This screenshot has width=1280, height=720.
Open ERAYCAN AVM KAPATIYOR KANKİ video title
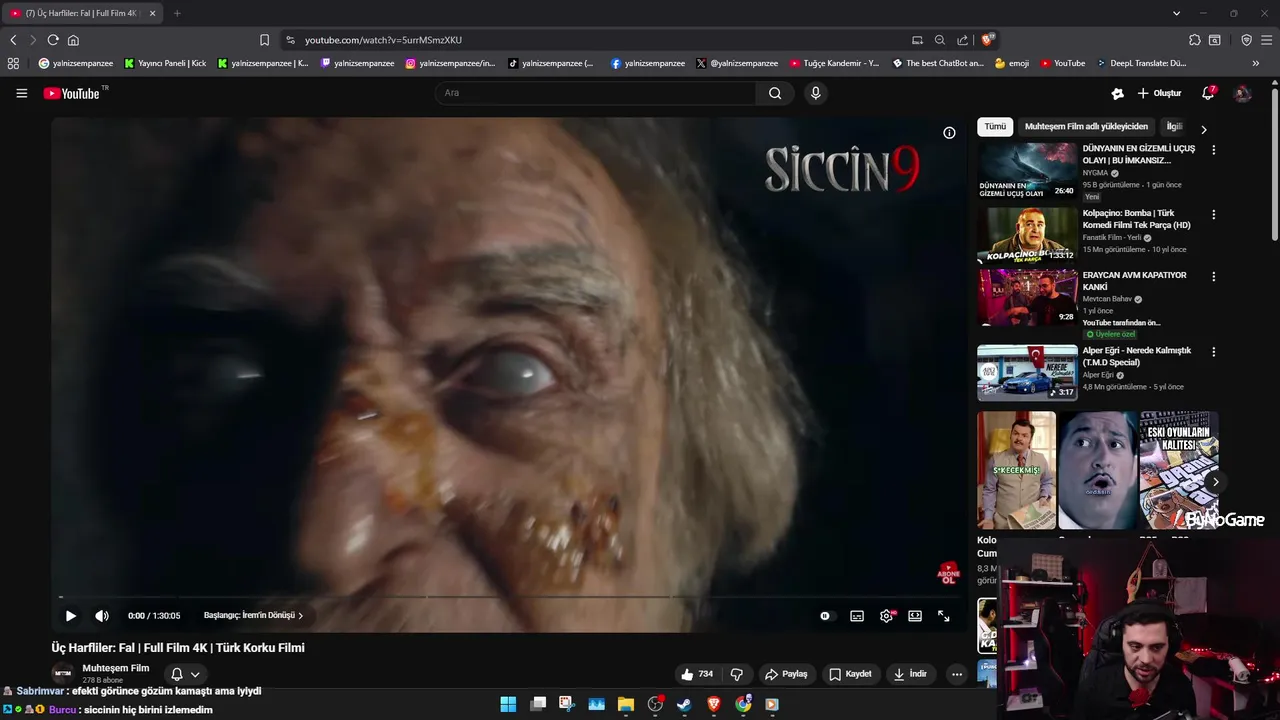point(1134,281)
